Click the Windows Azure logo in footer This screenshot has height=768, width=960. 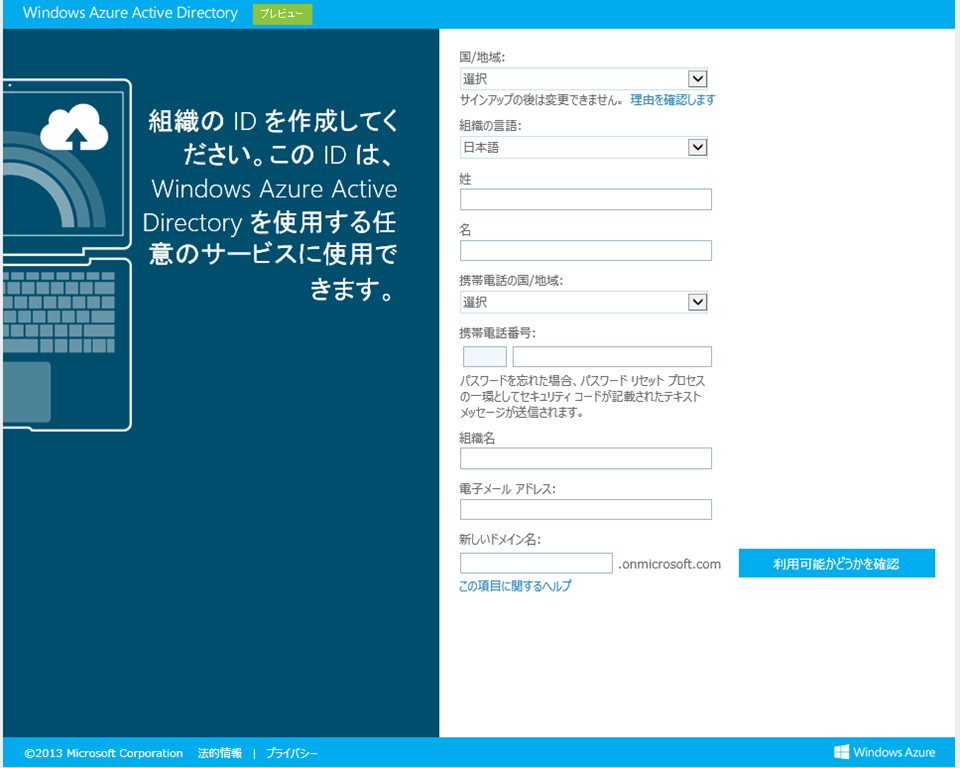885,752
